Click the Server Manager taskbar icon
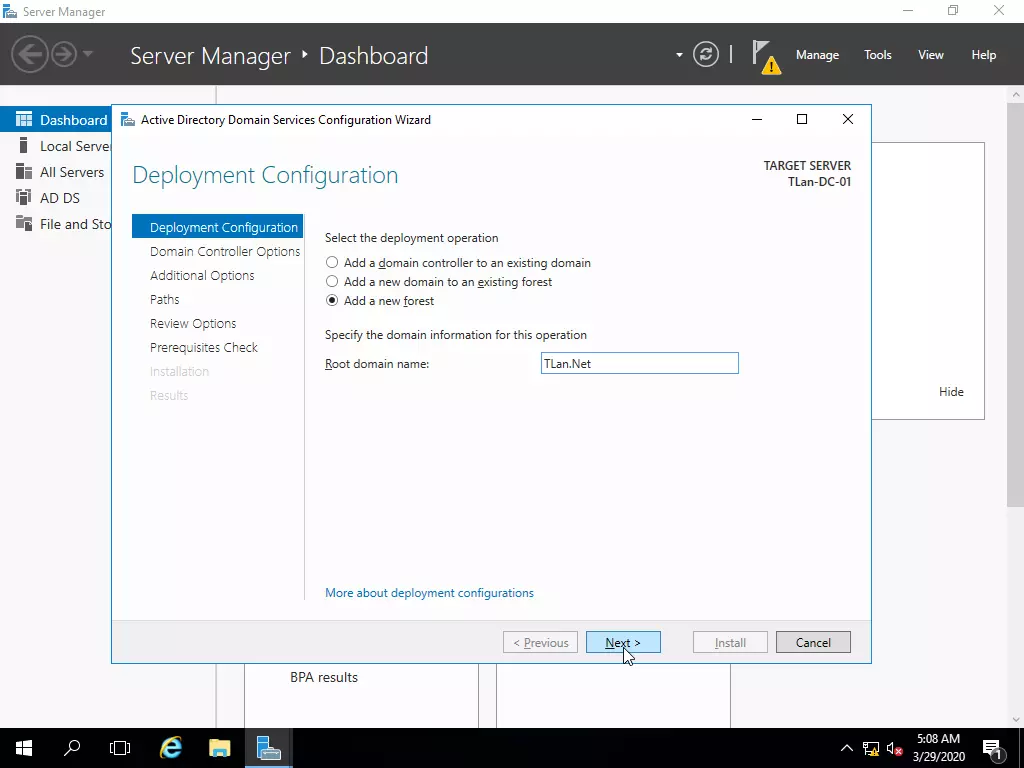This screenshot has height=768, width=1024. coord(268,748)
